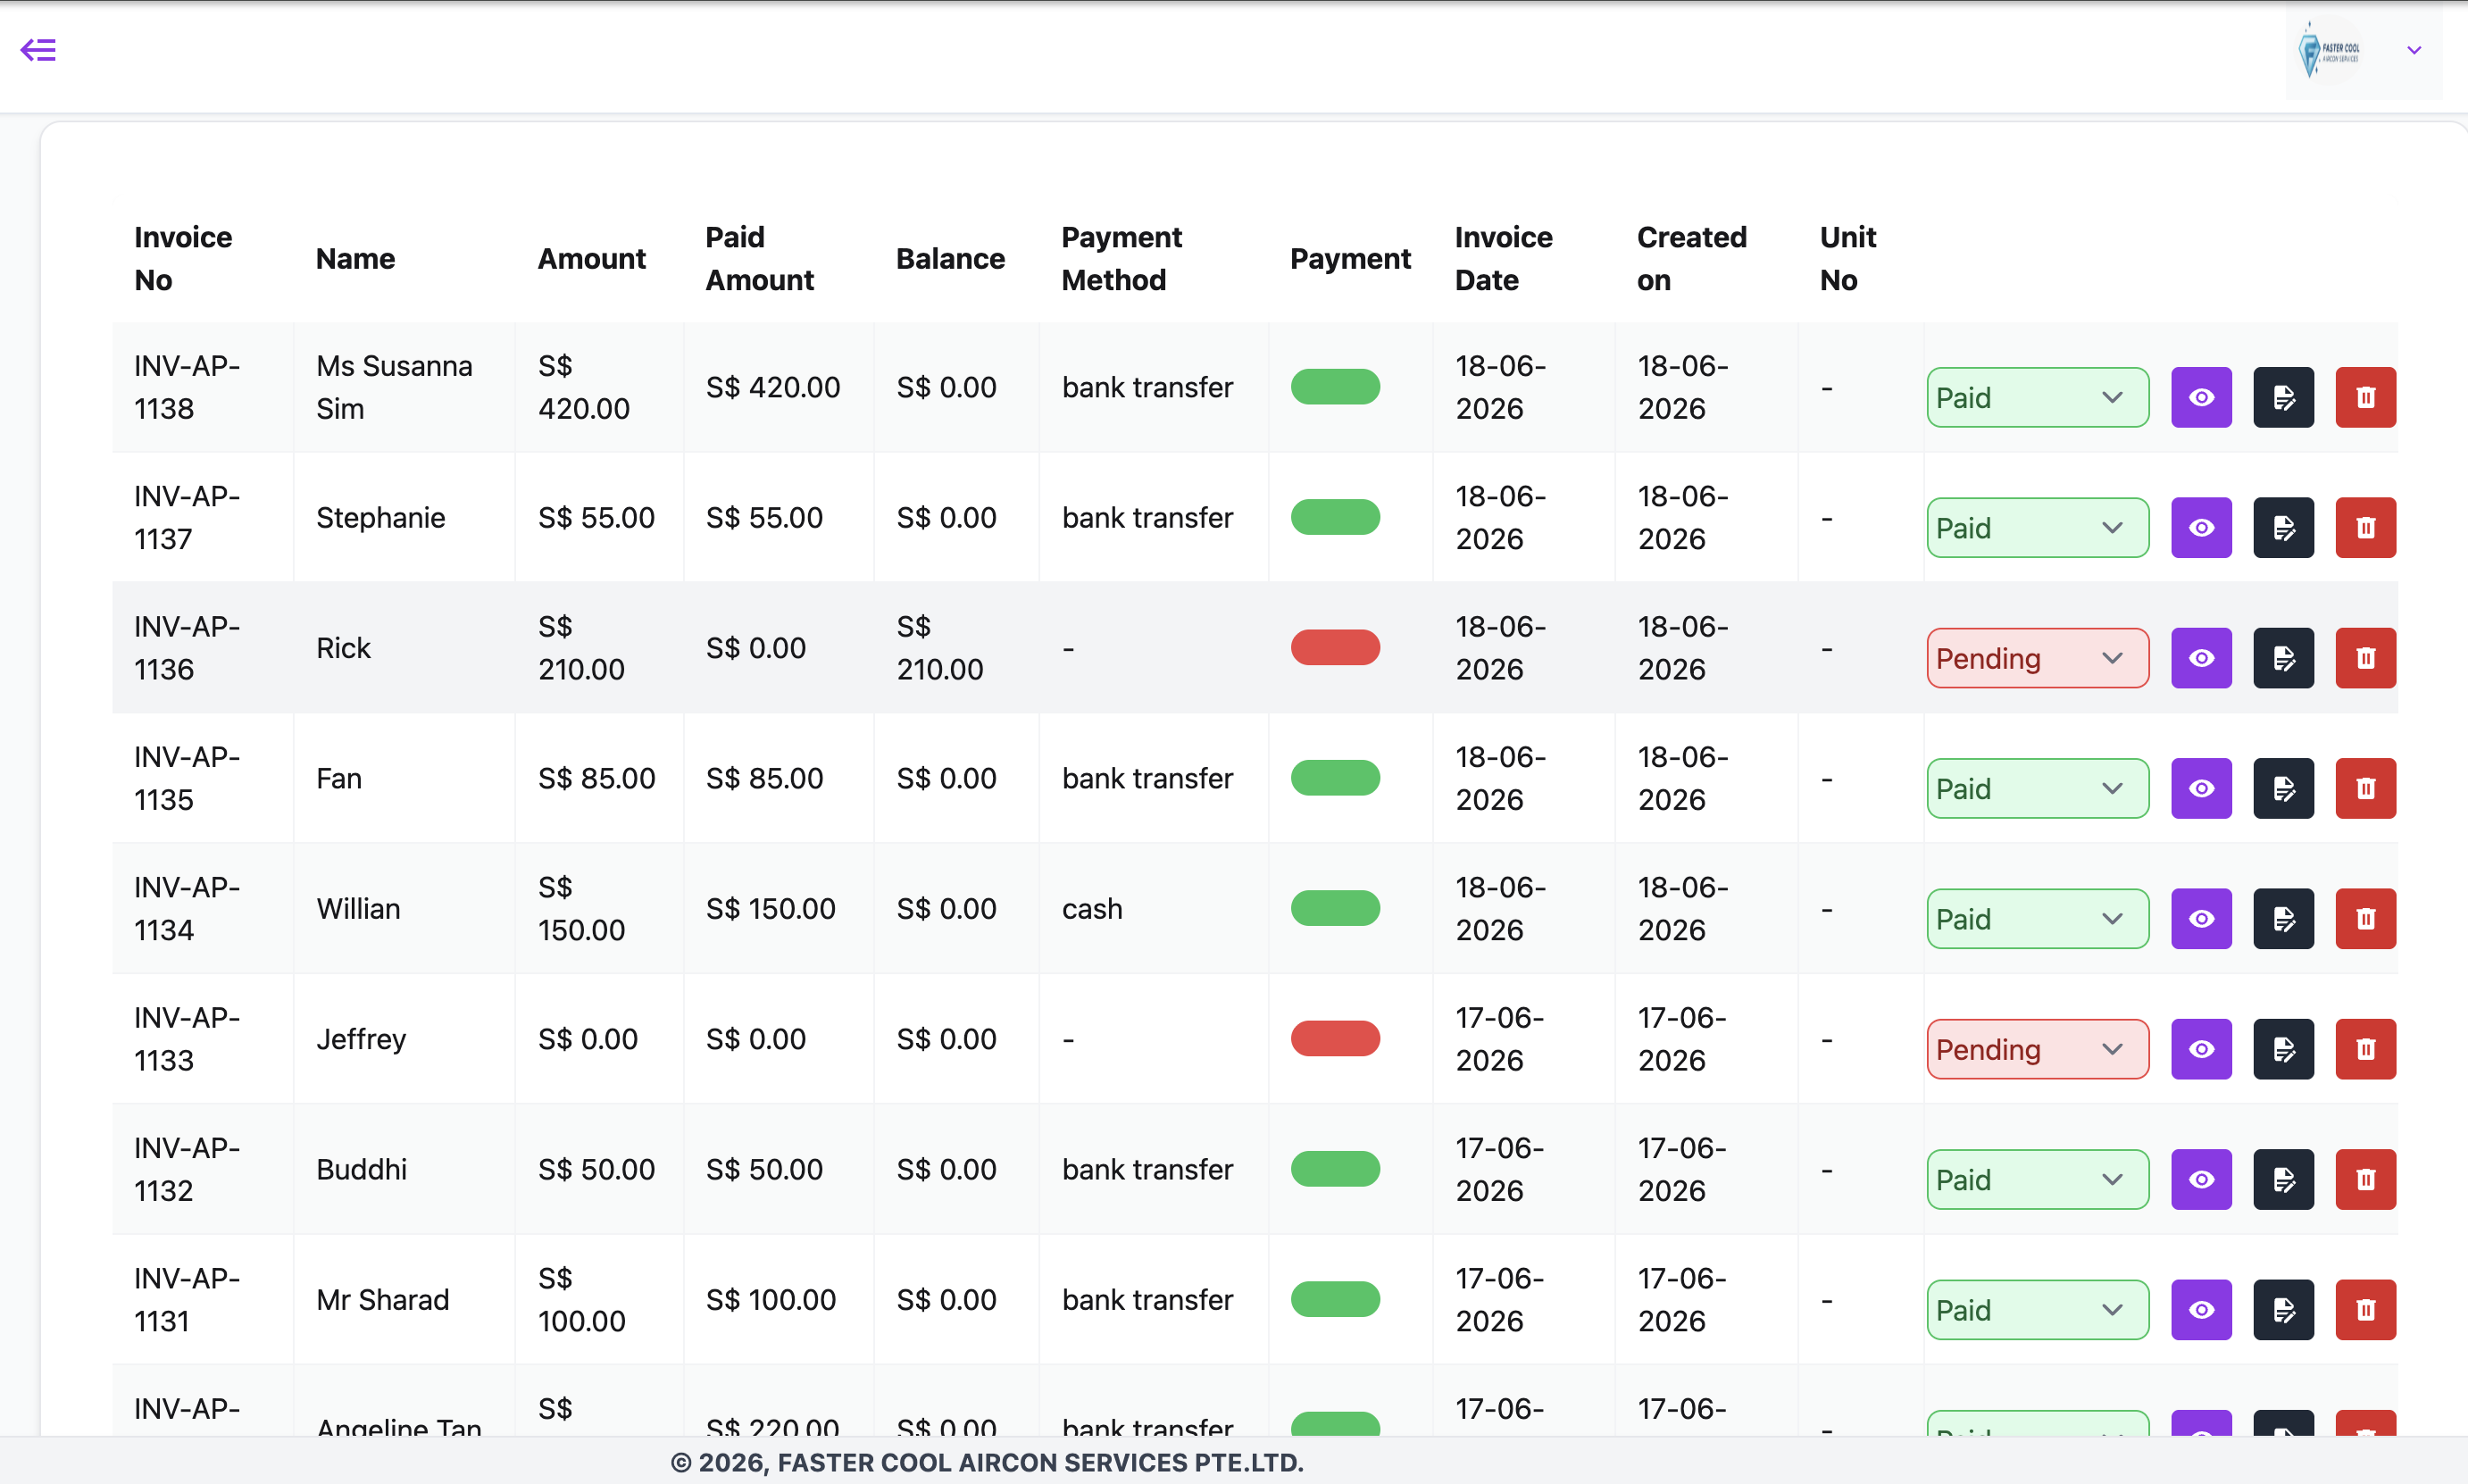
Task: Delete Jeffrey's invoice INV-AP-1133
Action: [2365, 1049]
